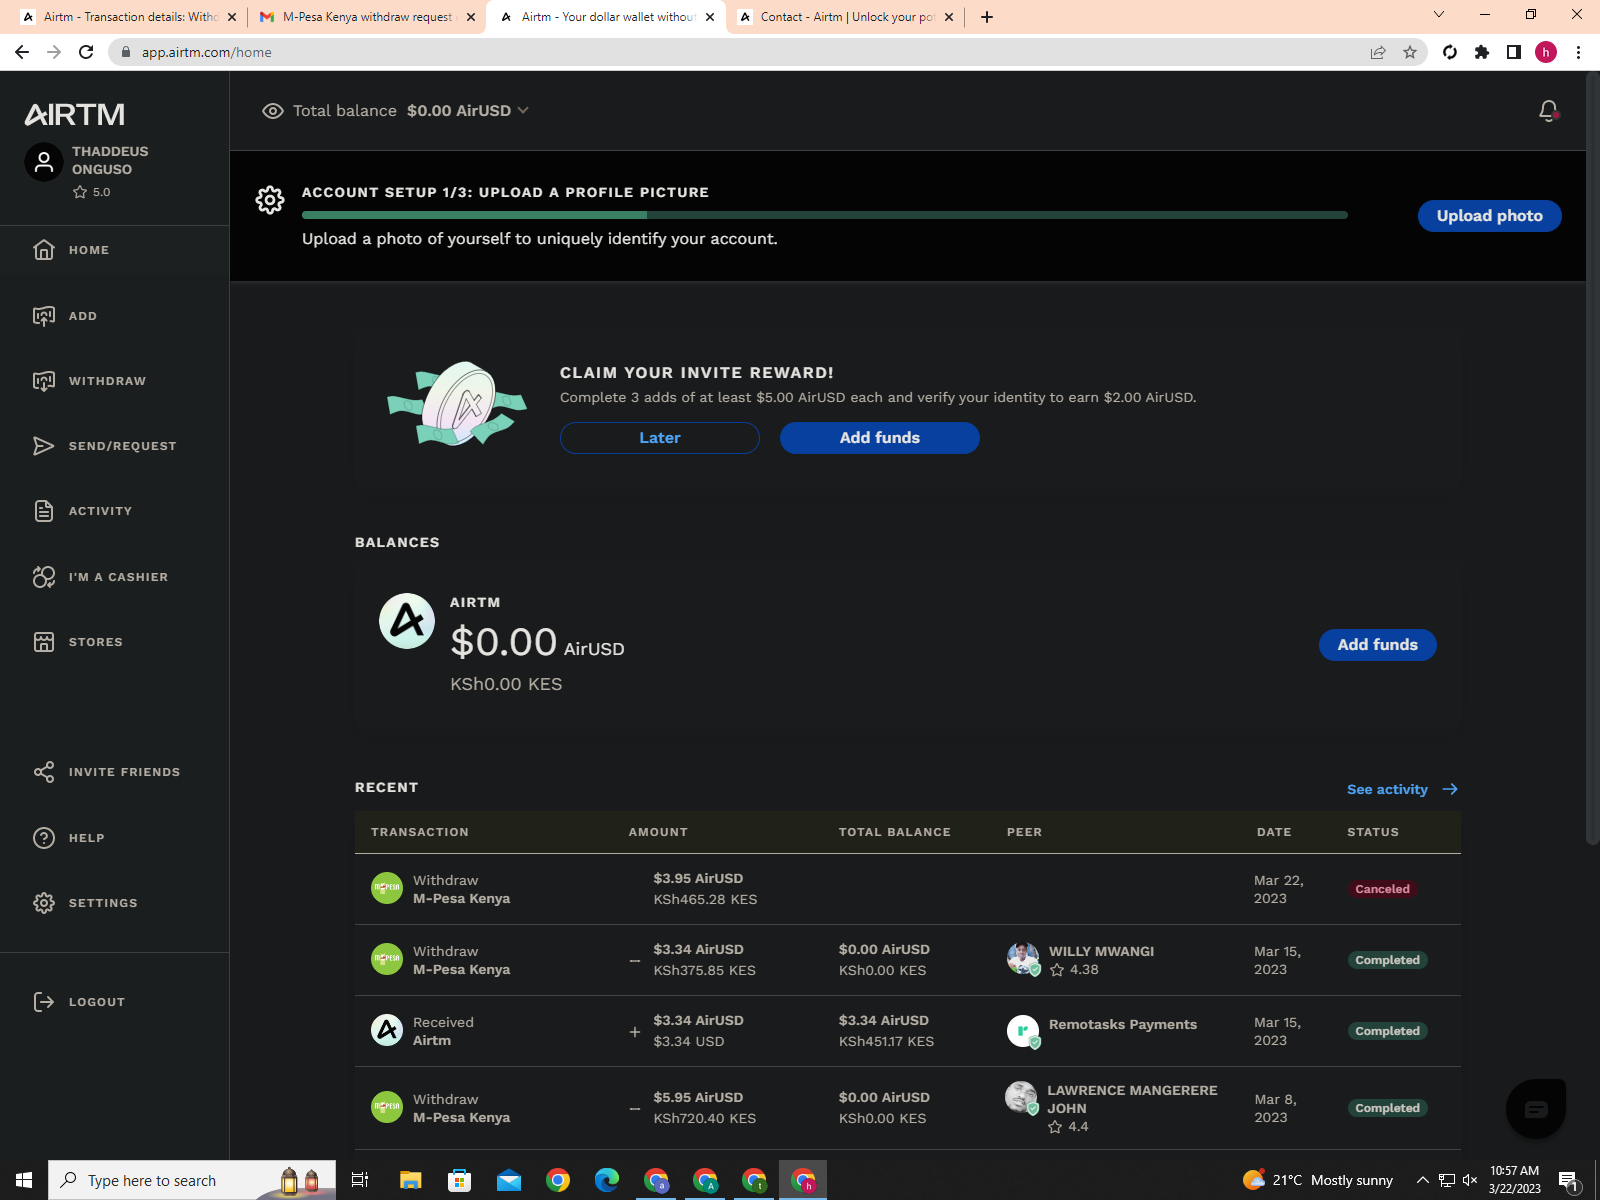Dismiss invite reward with Later button
Image resolution: width=1600 pixels, height=1200 pixels.
point(659,438)
